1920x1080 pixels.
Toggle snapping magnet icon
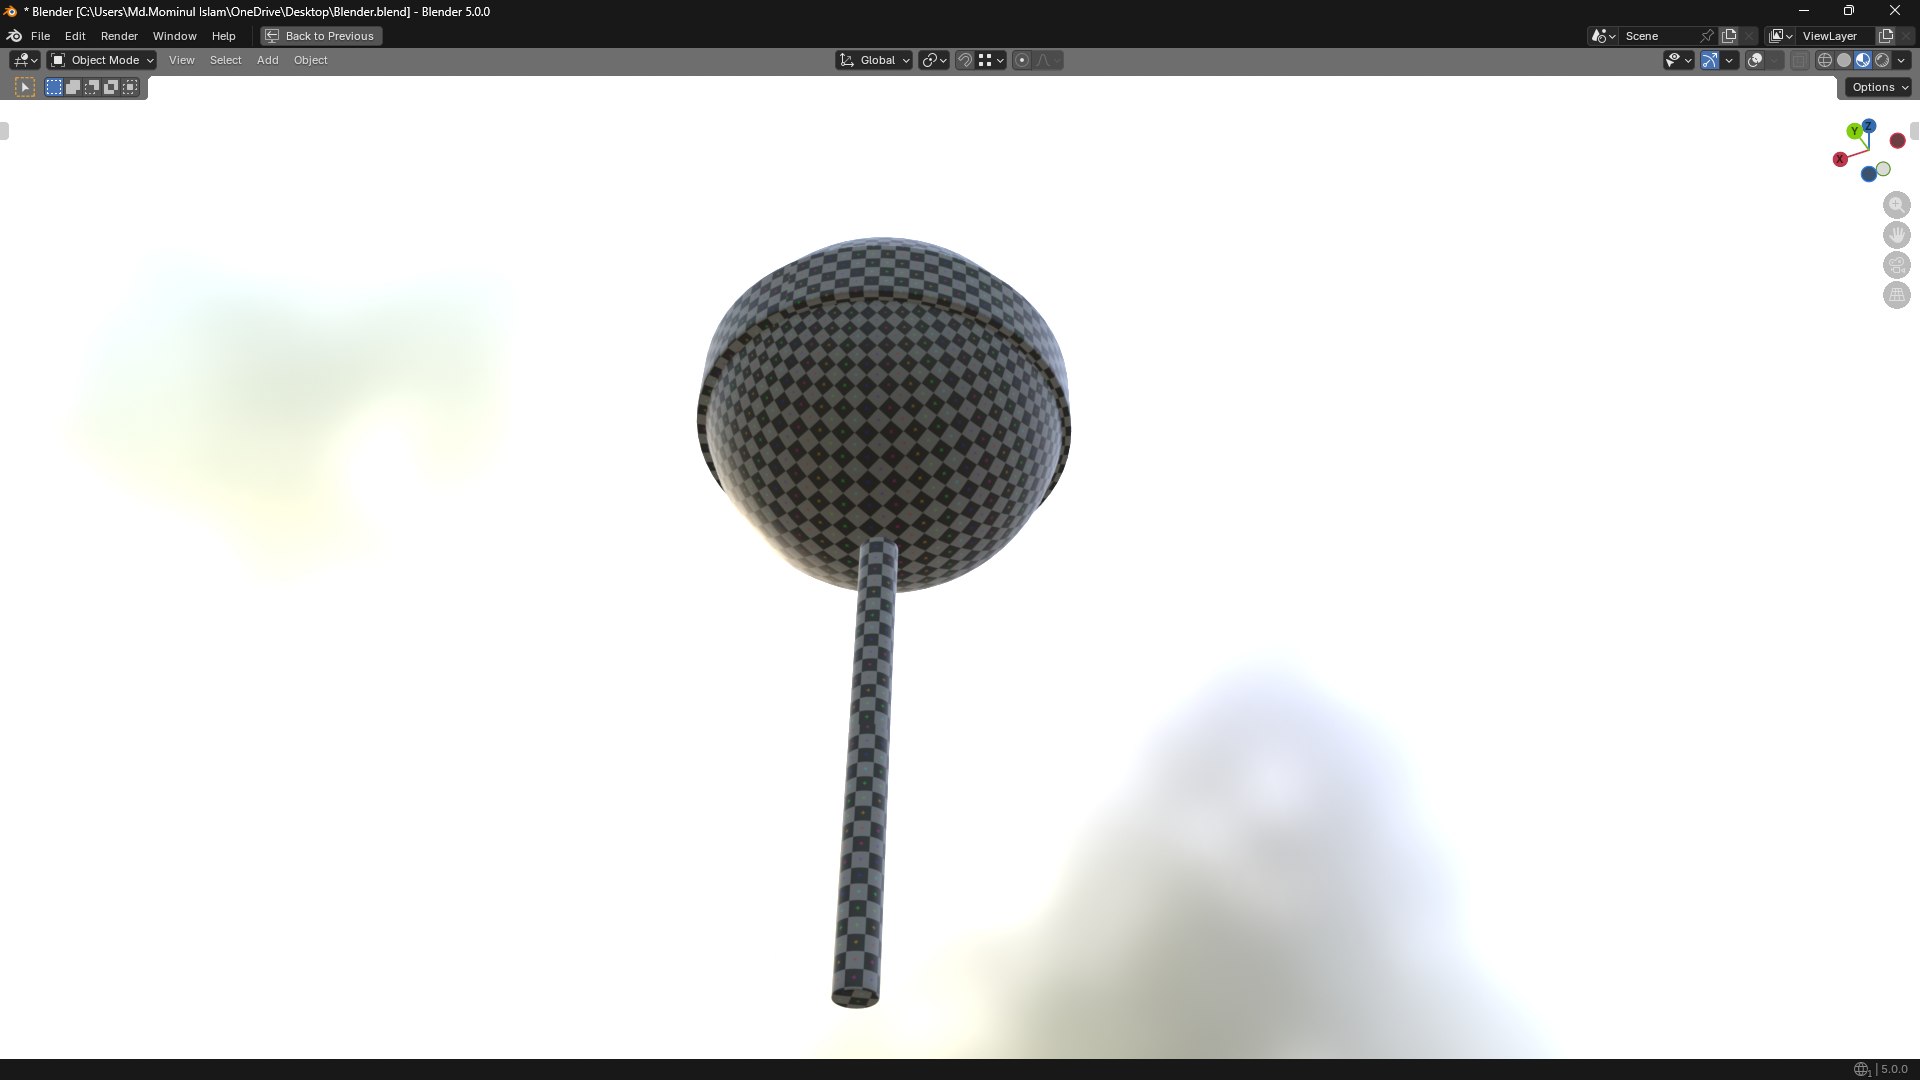coord(965,60)
